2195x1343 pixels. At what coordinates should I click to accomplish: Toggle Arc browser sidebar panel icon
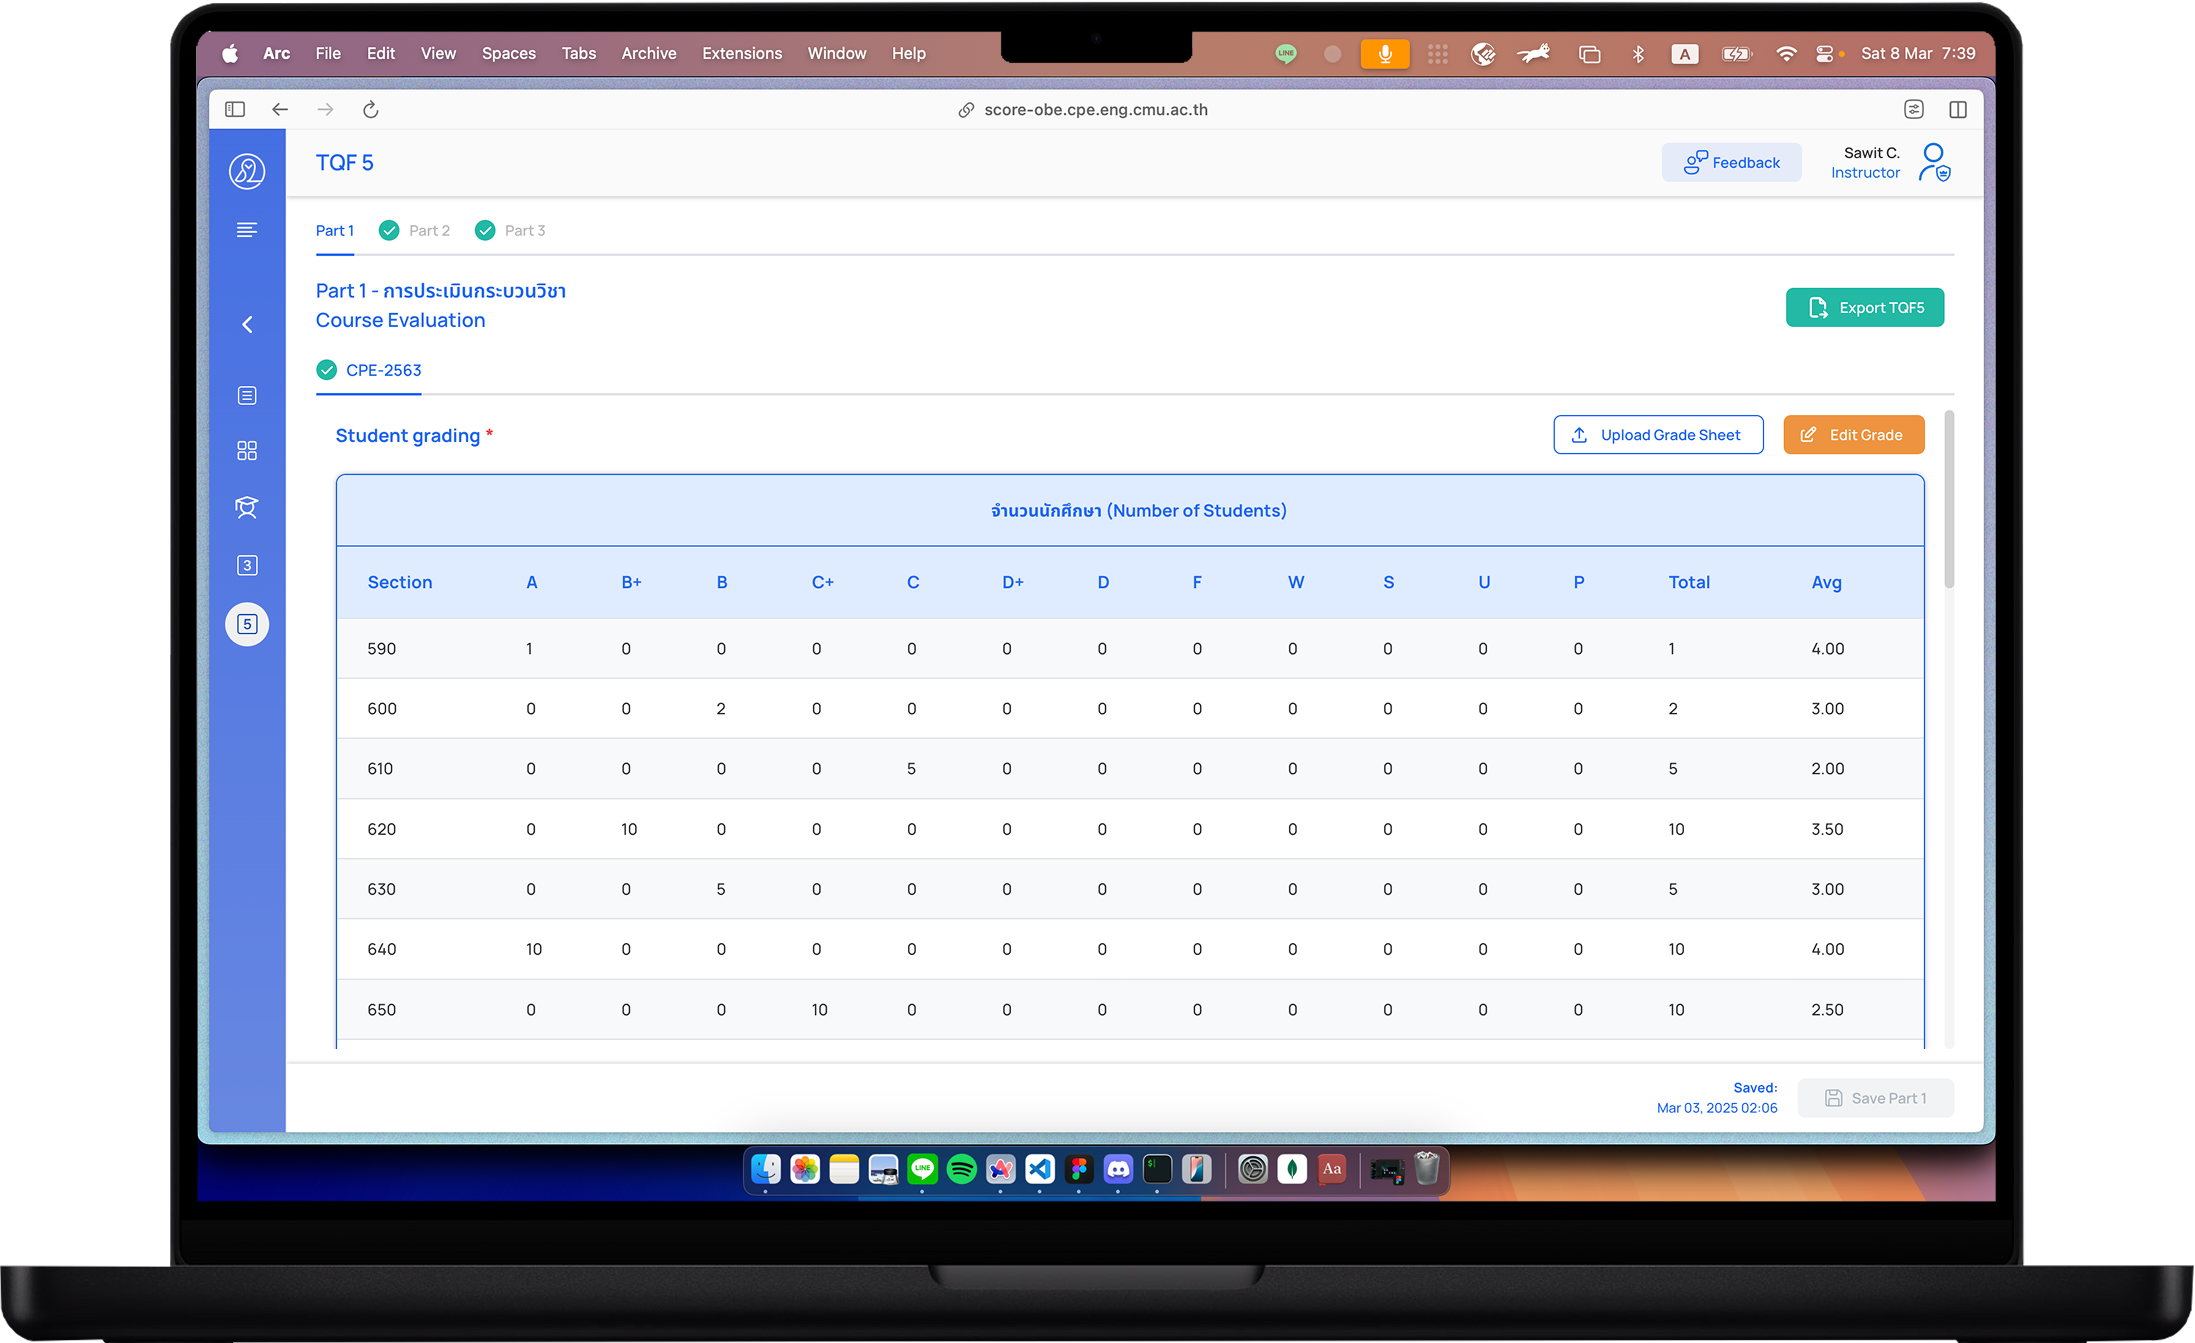235,110
